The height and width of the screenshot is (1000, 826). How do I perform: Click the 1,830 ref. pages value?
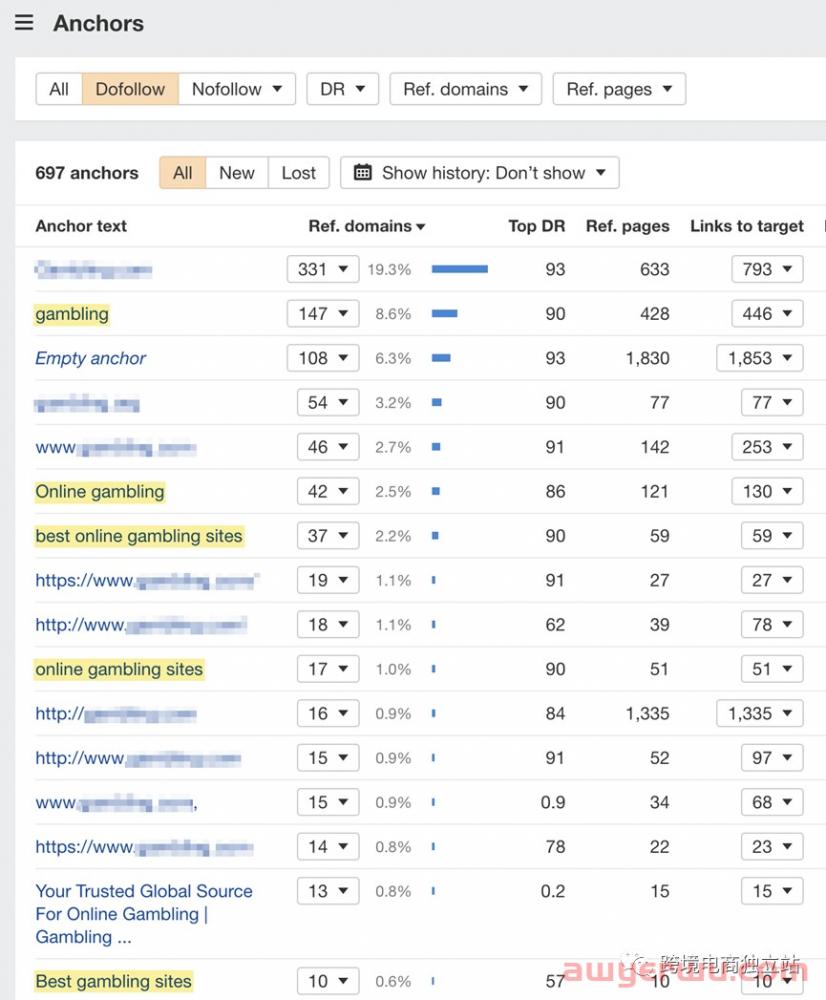point(647,358)
